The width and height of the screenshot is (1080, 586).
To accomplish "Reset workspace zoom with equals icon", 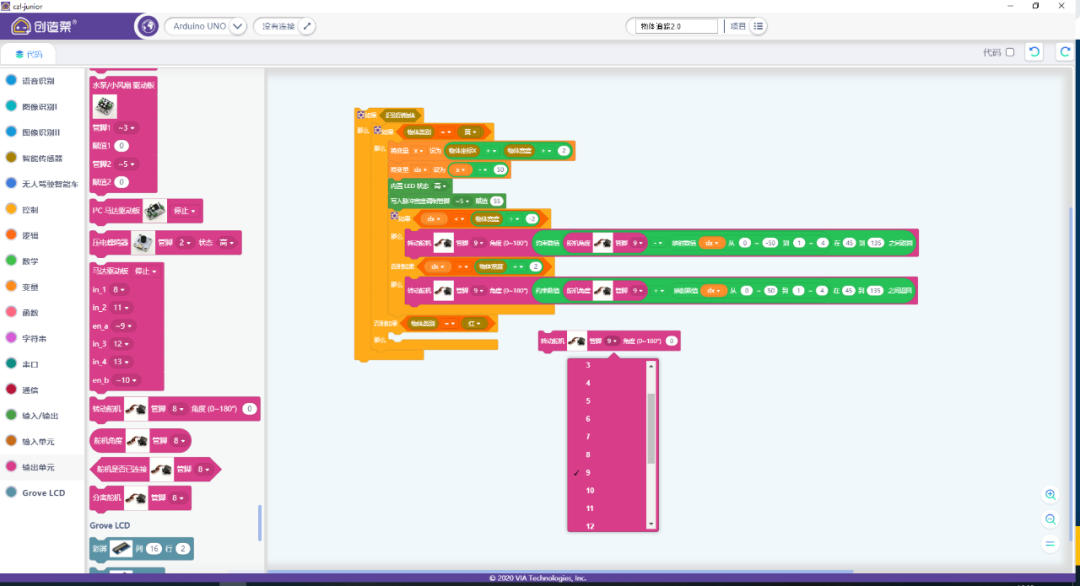I will point(1050,543).
